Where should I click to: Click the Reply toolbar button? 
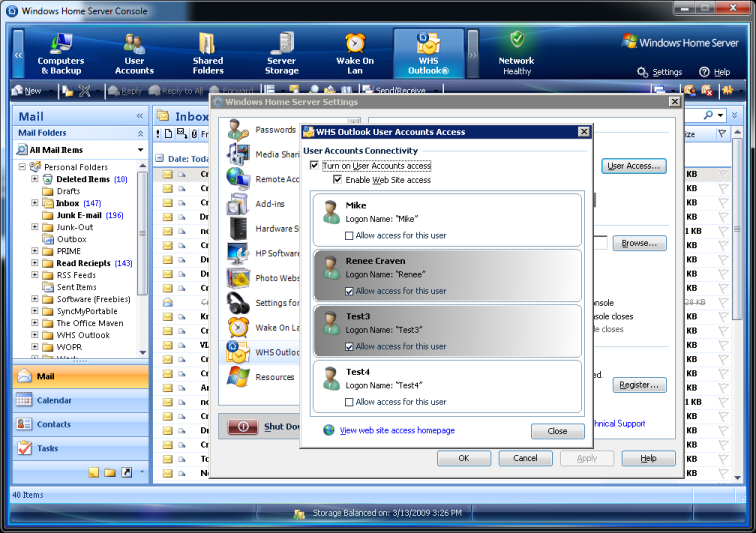[x=125, y=91]
